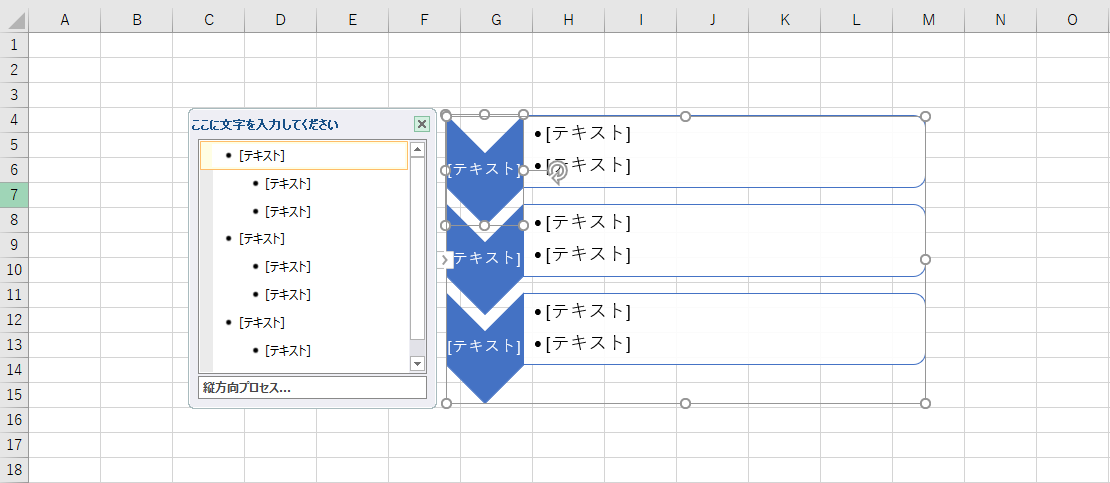Select column J header
Image resolution: width=1110 pixels, height=483 pixels.
point(712,20)
